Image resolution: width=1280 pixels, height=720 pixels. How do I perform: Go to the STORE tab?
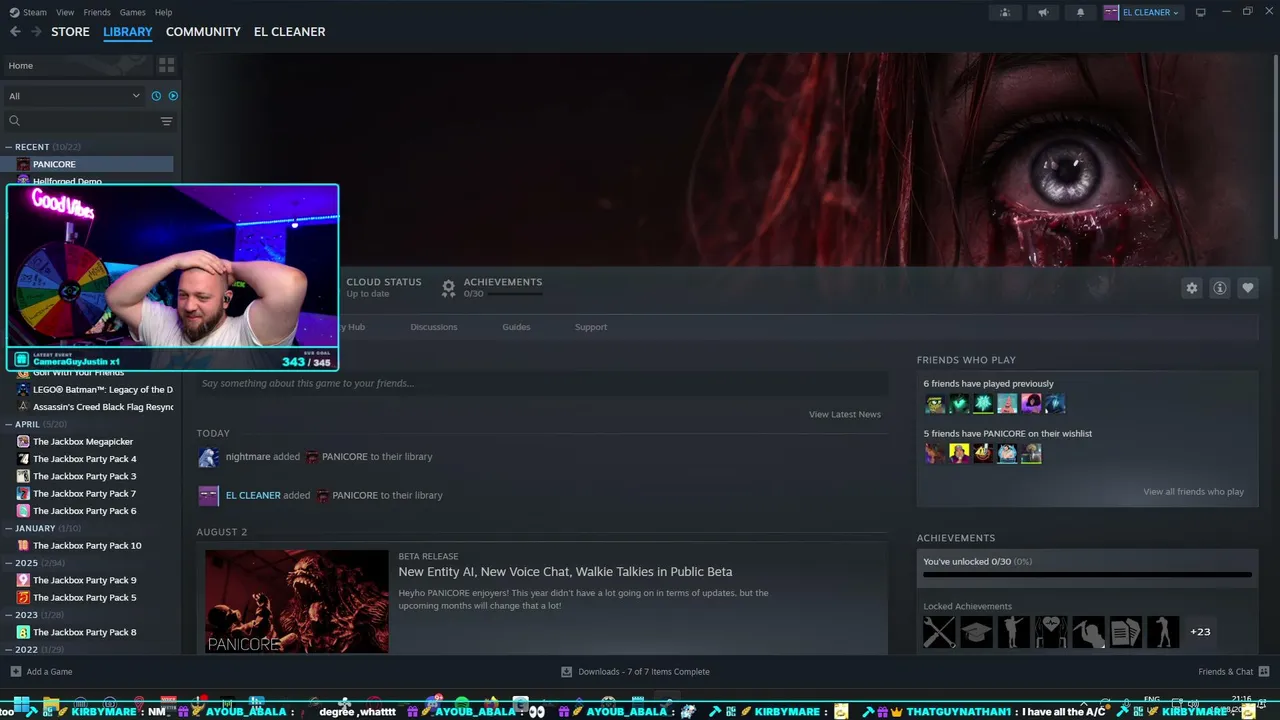(x=70, y=32)
